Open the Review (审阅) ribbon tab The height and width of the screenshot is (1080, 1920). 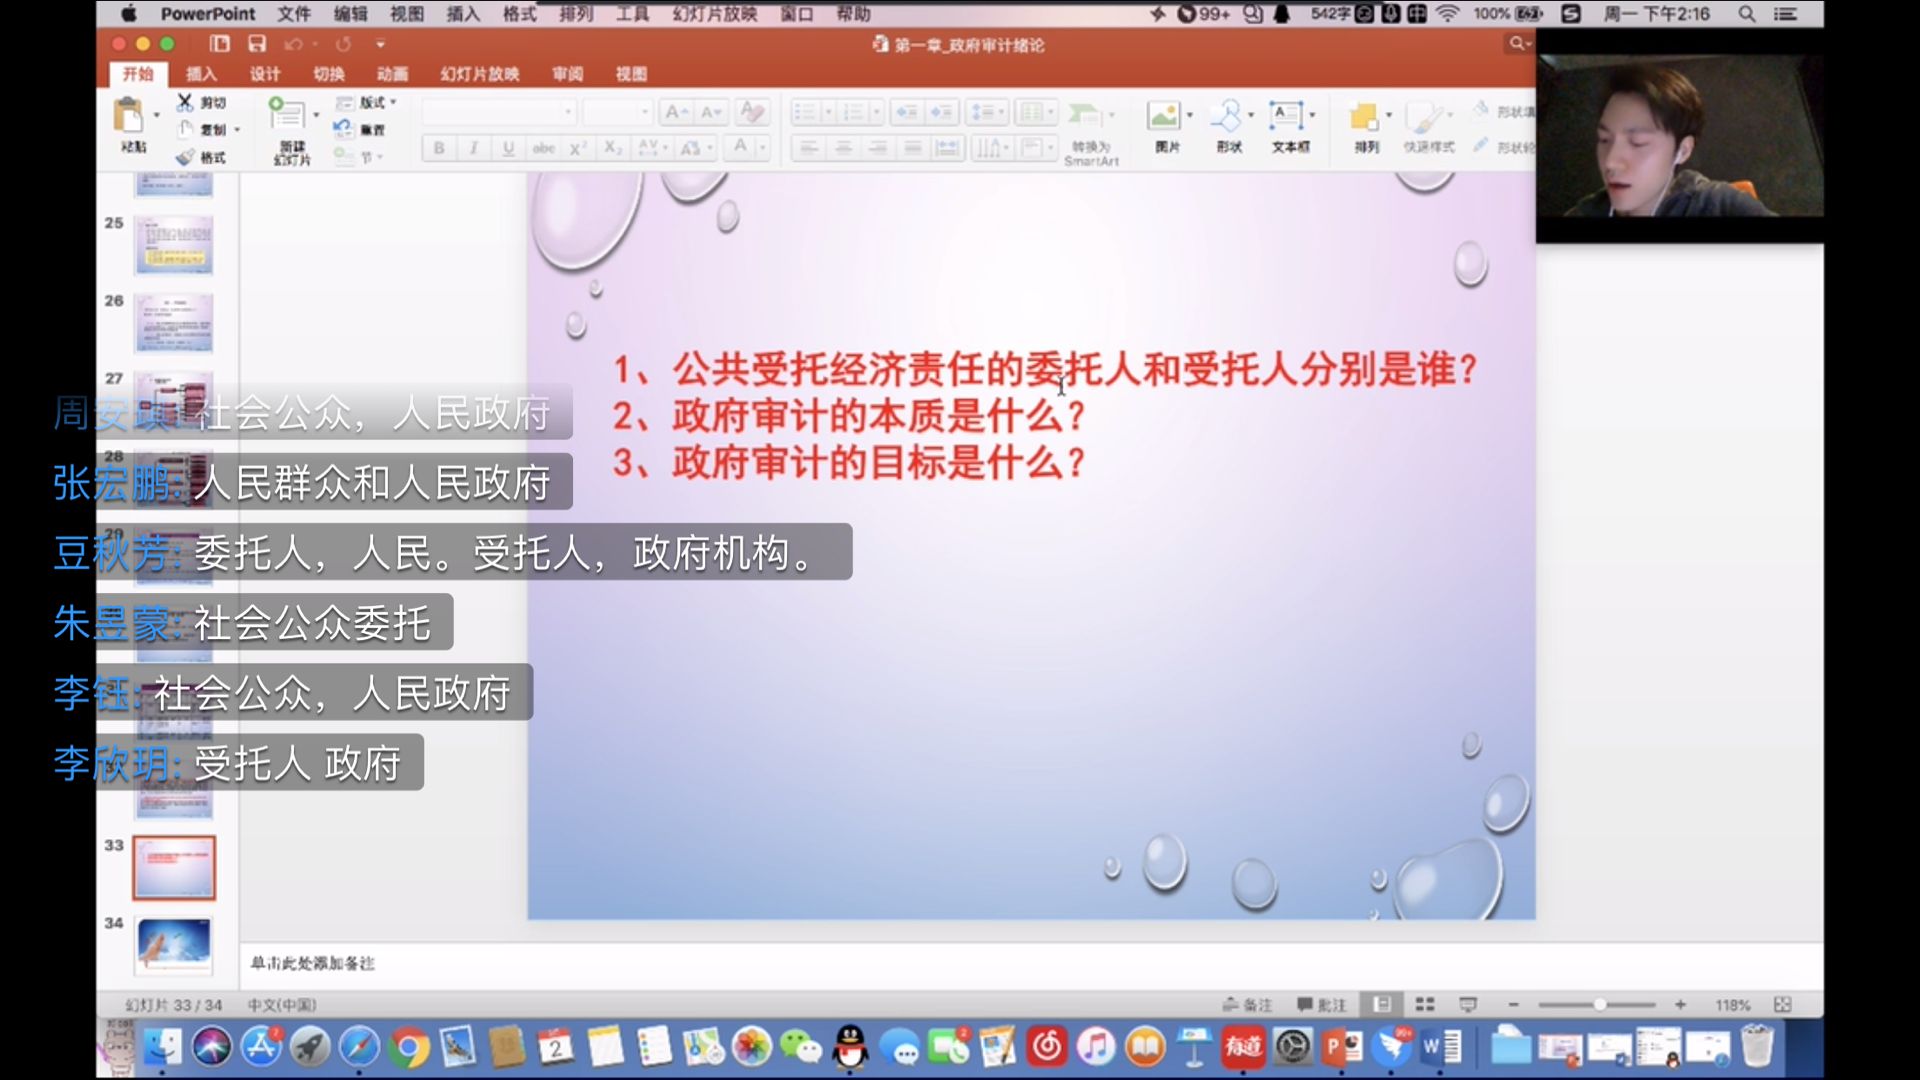(567, 74)
